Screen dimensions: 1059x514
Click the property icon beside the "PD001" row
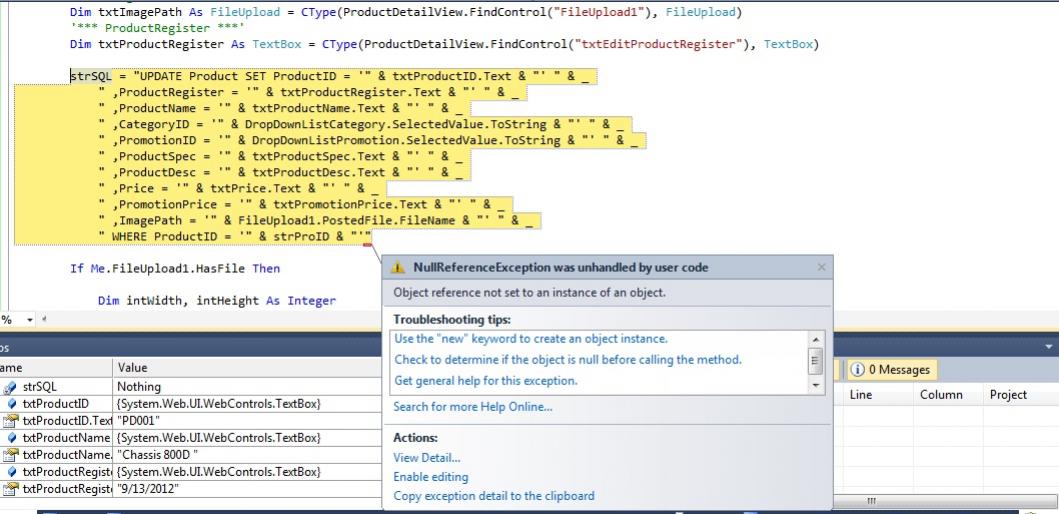pos(11,420)
